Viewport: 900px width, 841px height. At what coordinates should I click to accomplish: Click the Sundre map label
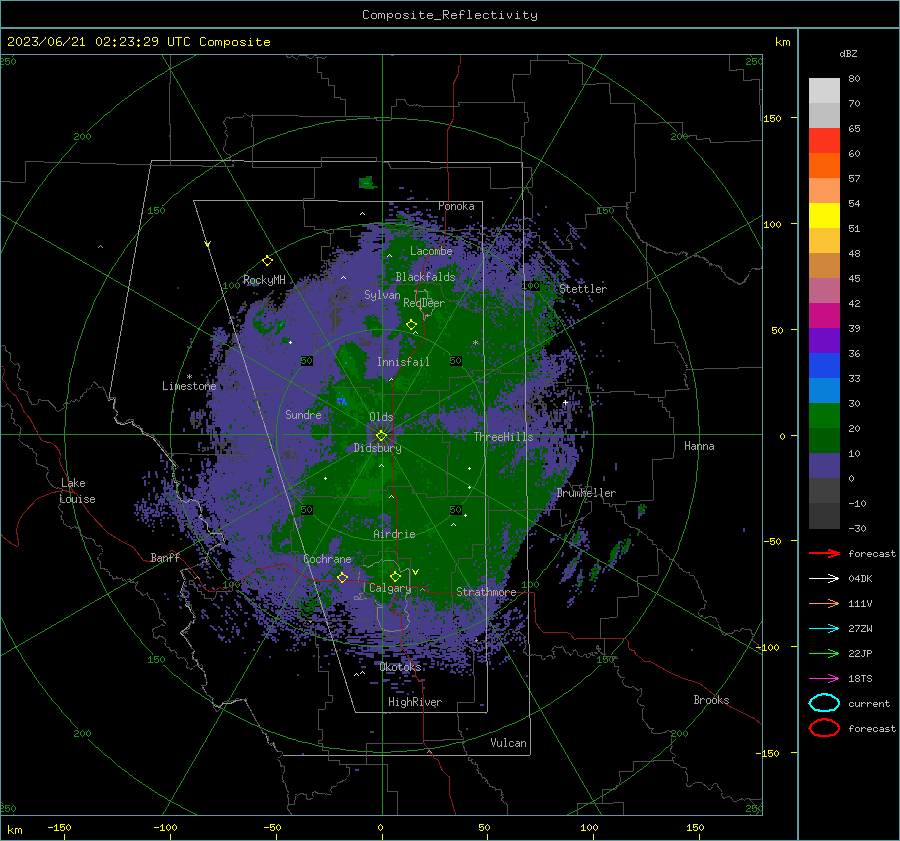coord(303,414)
